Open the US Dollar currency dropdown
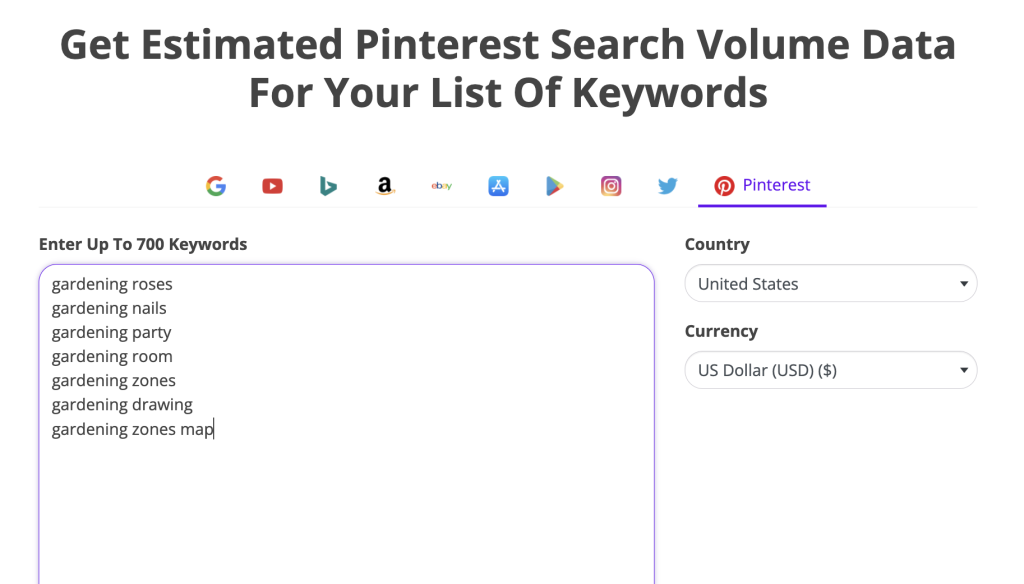The width and height of the screenshot is (1024, 584). point(830,370)
